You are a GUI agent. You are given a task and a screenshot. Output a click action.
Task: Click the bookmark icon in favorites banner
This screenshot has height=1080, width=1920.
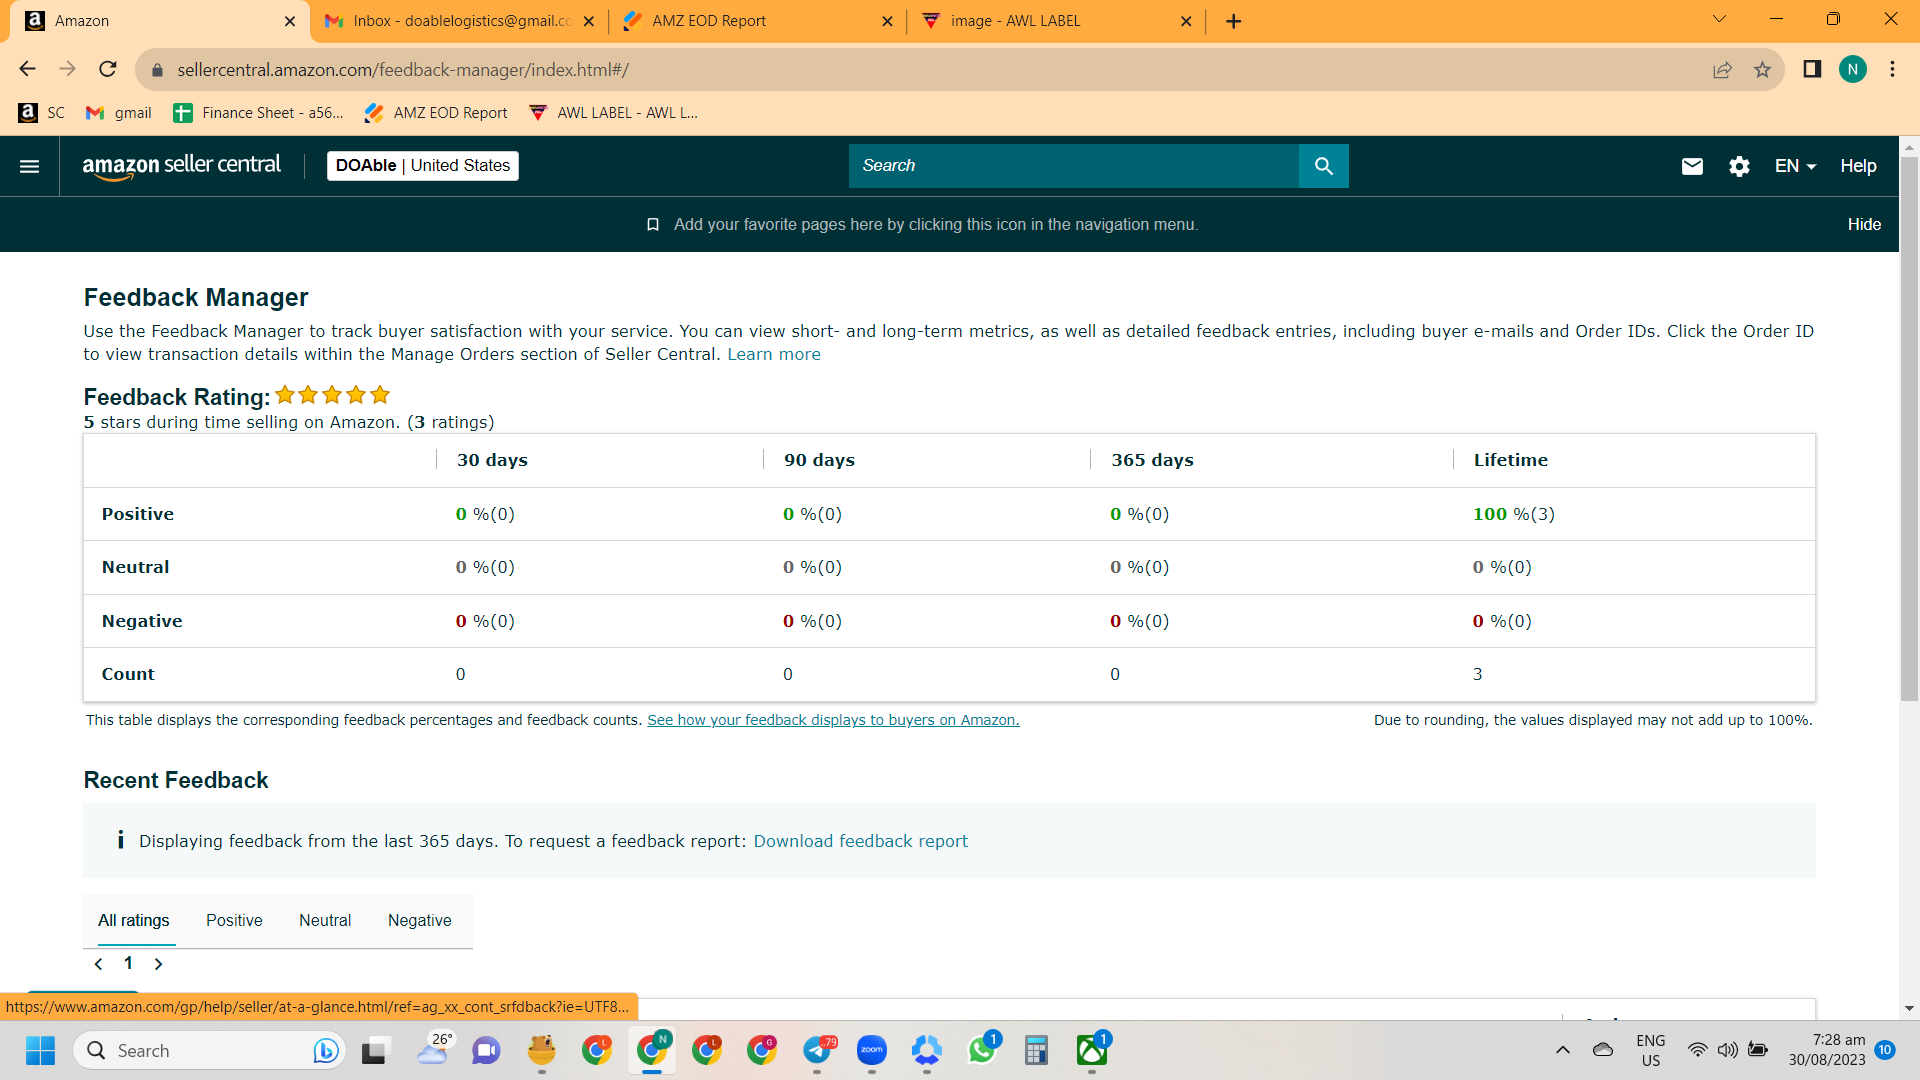pyautogui.click(x=653, y=224)
